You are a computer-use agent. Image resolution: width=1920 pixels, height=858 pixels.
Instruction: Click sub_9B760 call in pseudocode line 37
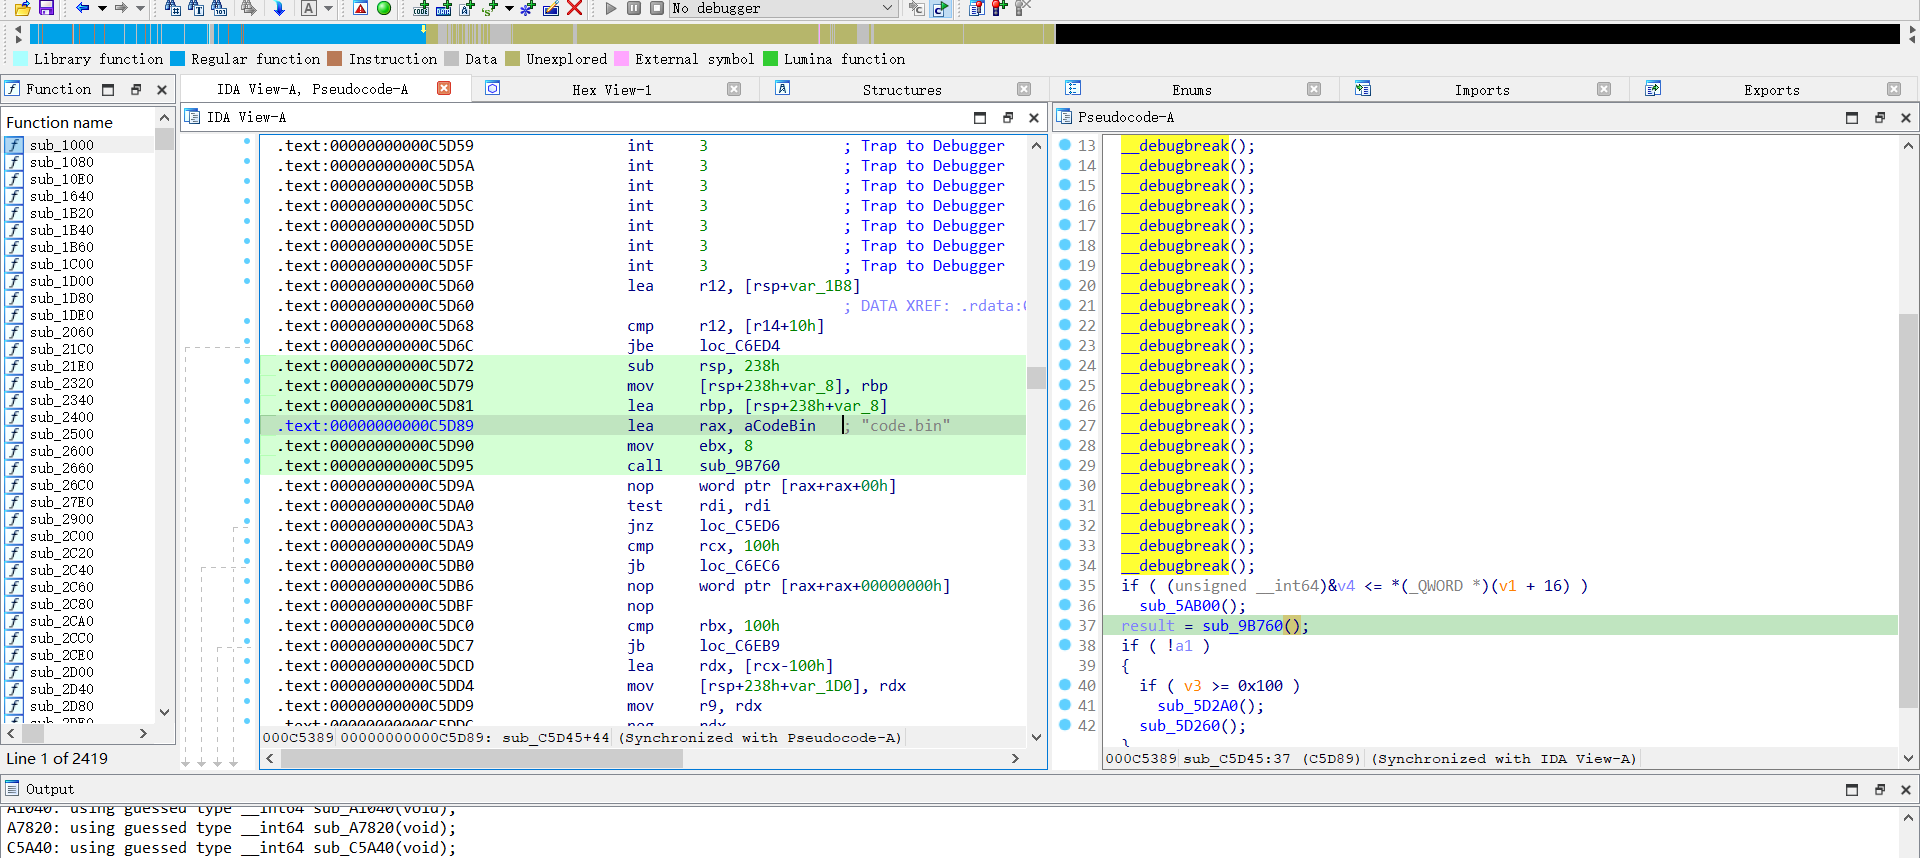1242,626
